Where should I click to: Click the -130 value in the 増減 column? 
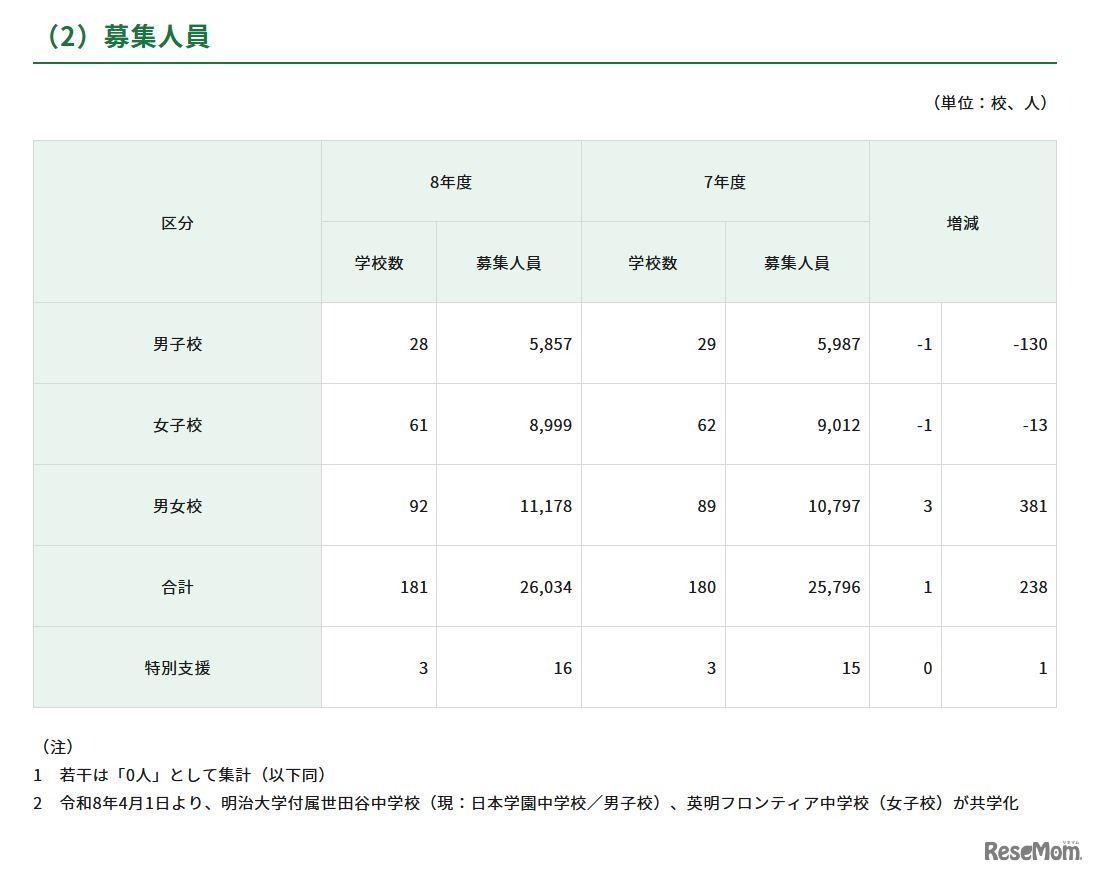(1027, 341)
